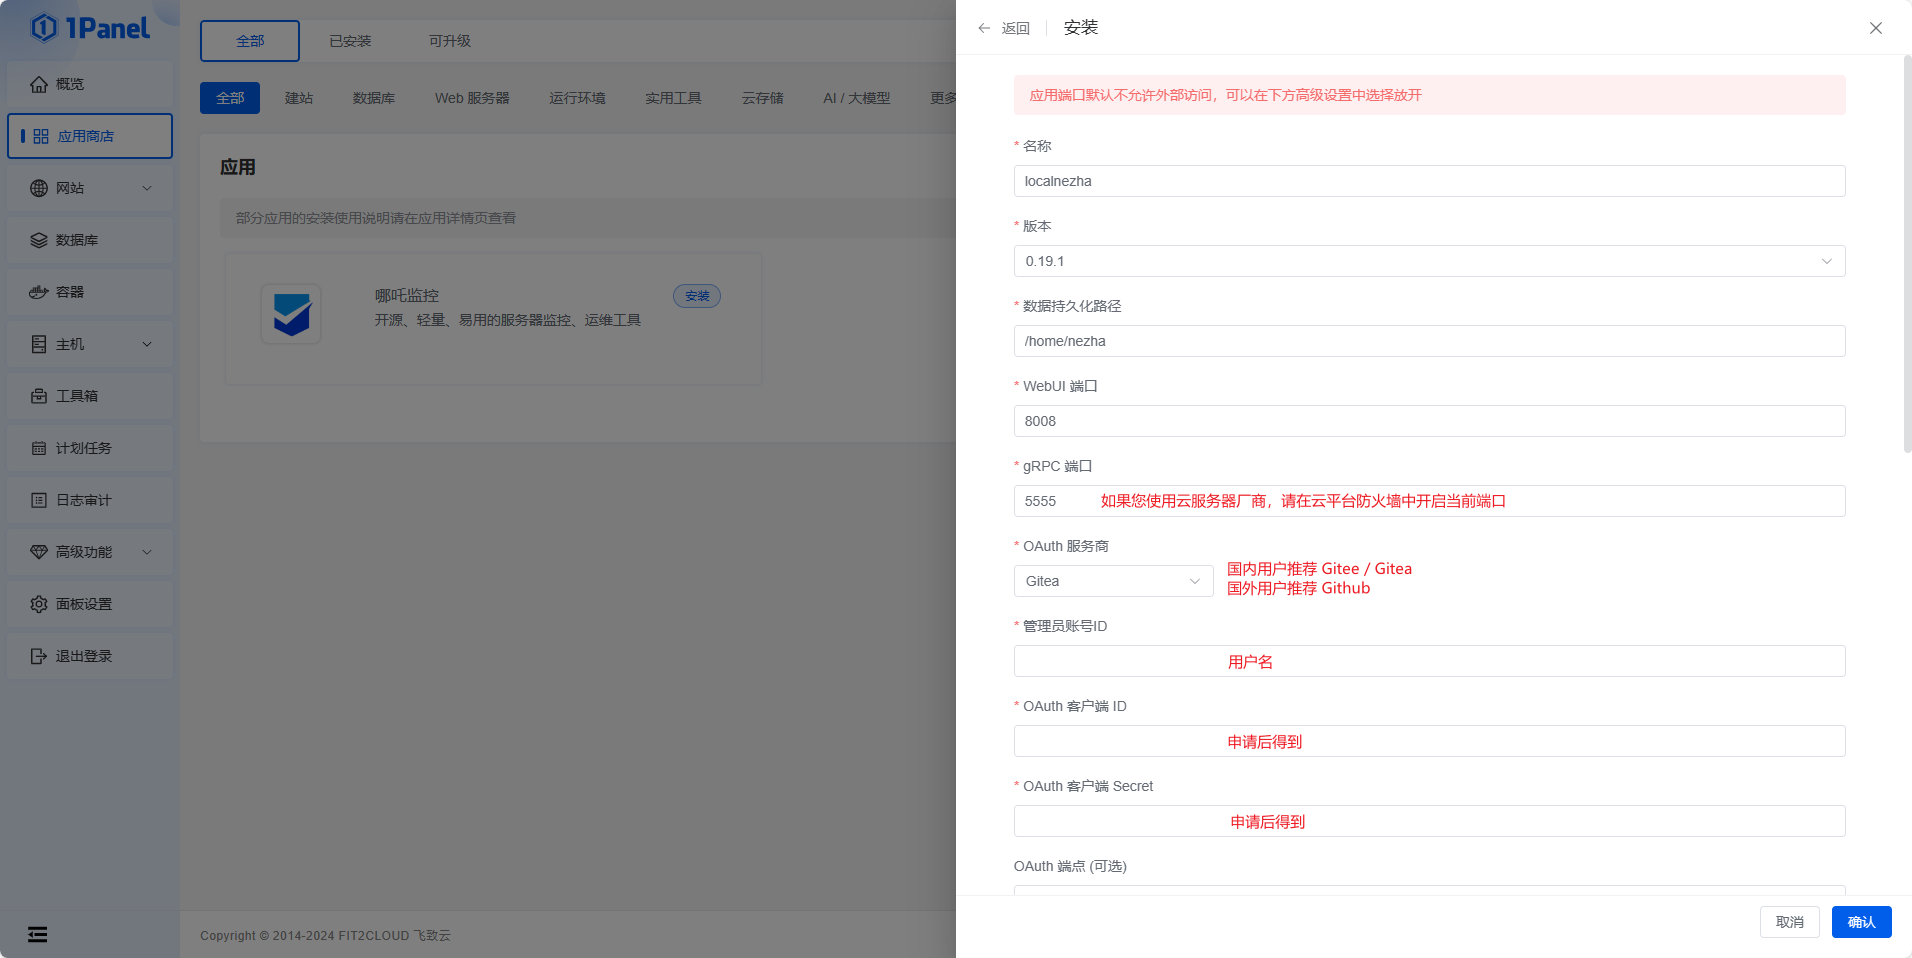1912x958 pixels.
Task: Click the 管理员账号ID input field
Action: (1429, 661)
